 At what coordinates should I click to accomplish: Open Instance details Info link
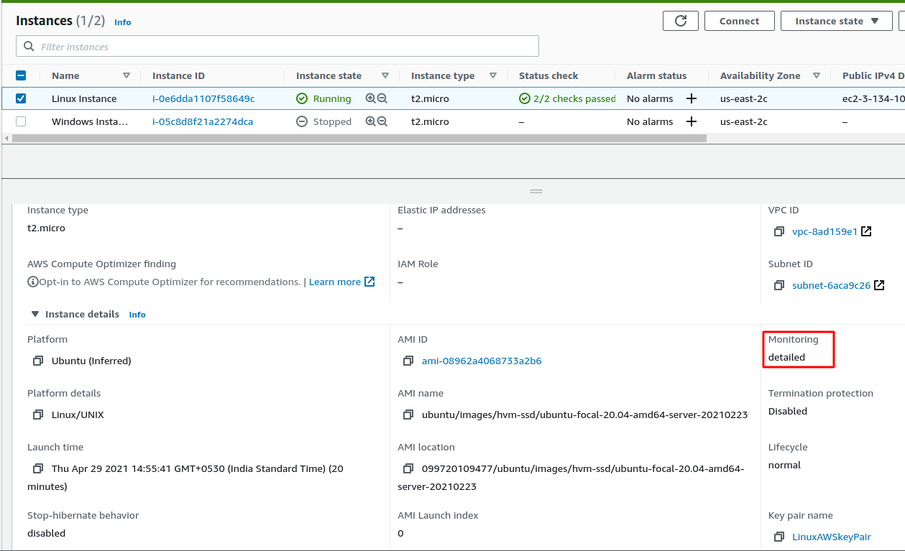coord(137,314)
